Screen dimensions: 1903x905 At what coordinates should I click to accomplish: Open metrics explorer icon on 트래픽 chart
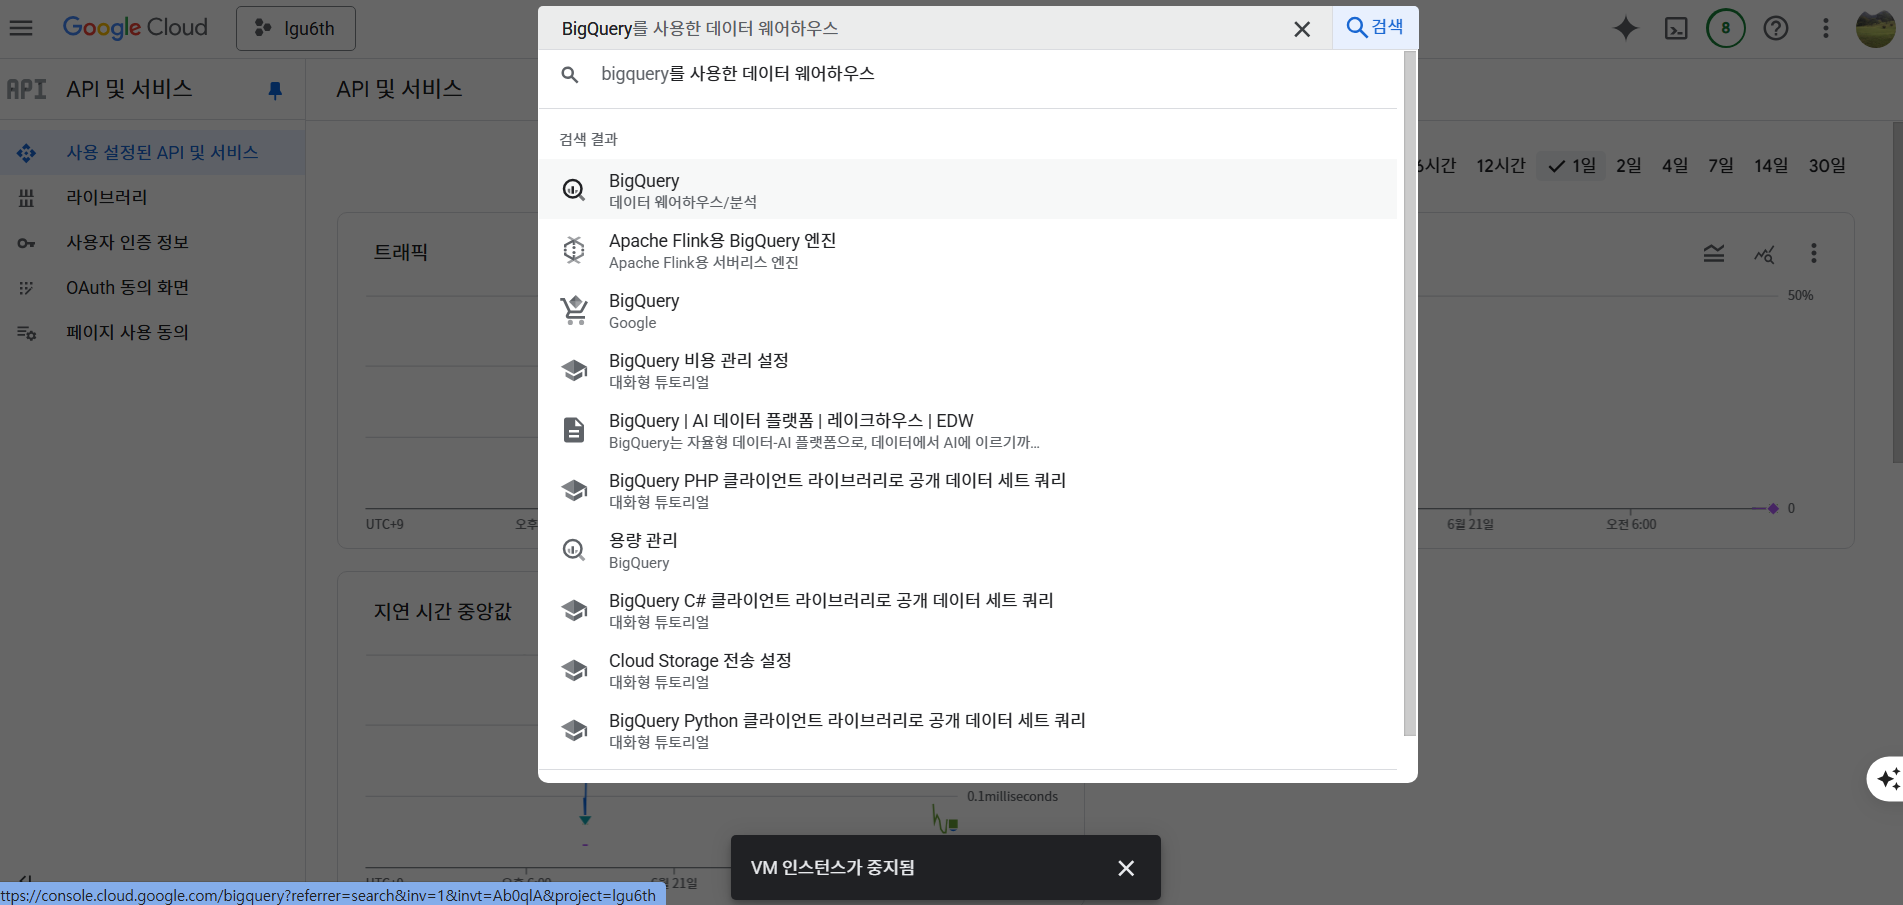(x=1764, y=254)
